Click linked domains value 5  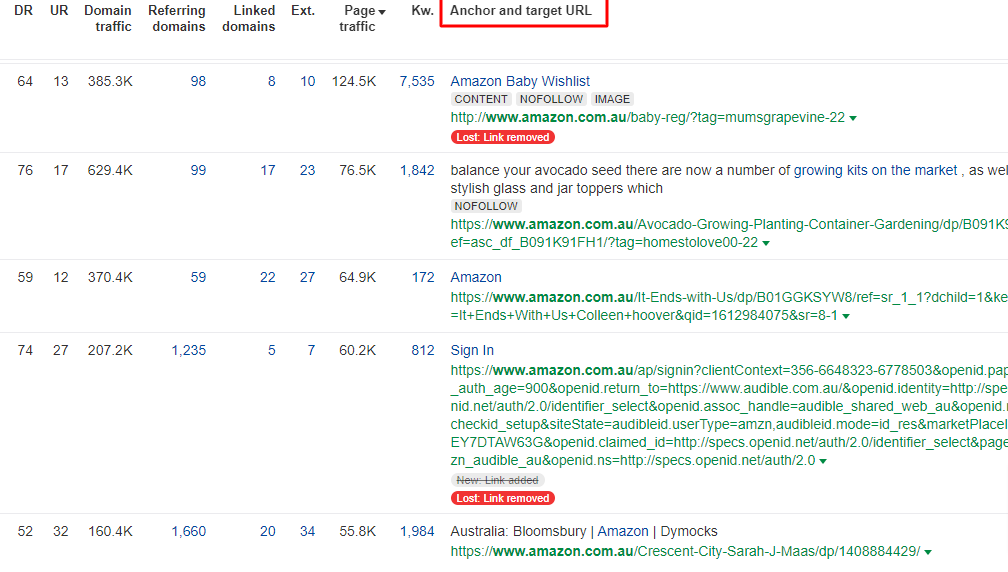(271, 350)
